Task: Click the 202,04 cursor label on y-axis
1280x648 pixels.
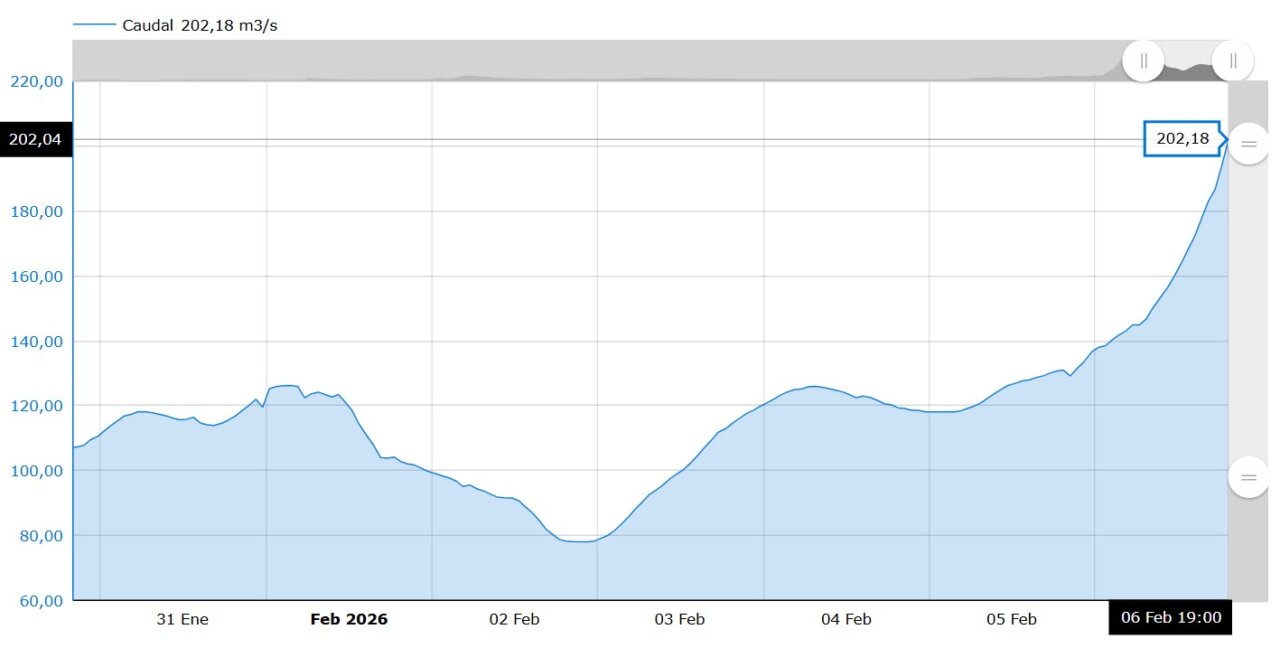Action: (35, 140)
